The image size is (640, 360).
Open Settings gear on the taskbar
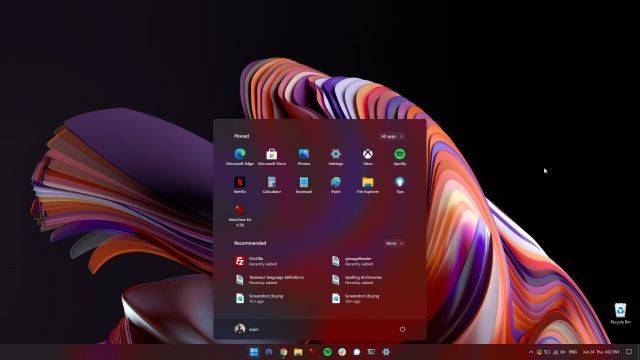[x=386, y=352]
